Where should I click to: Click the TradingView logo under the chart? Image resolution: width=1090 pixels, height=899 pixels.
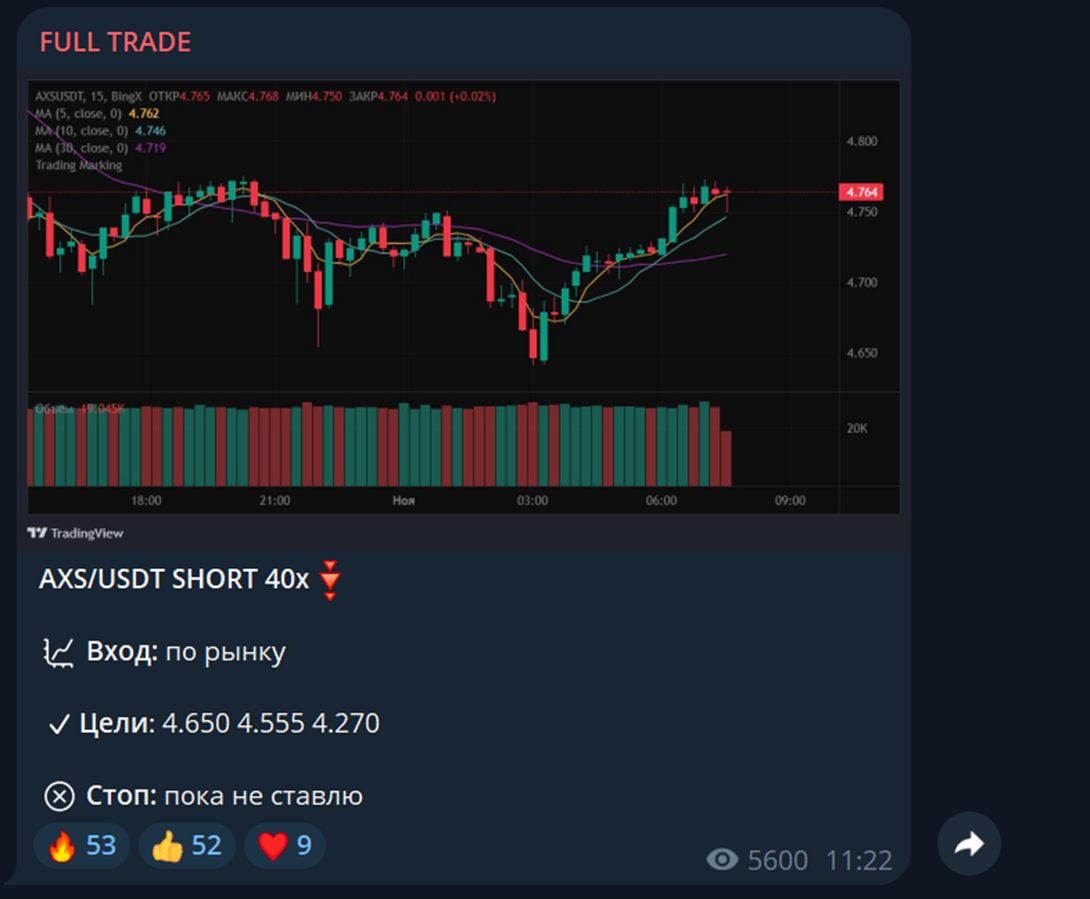75,533
